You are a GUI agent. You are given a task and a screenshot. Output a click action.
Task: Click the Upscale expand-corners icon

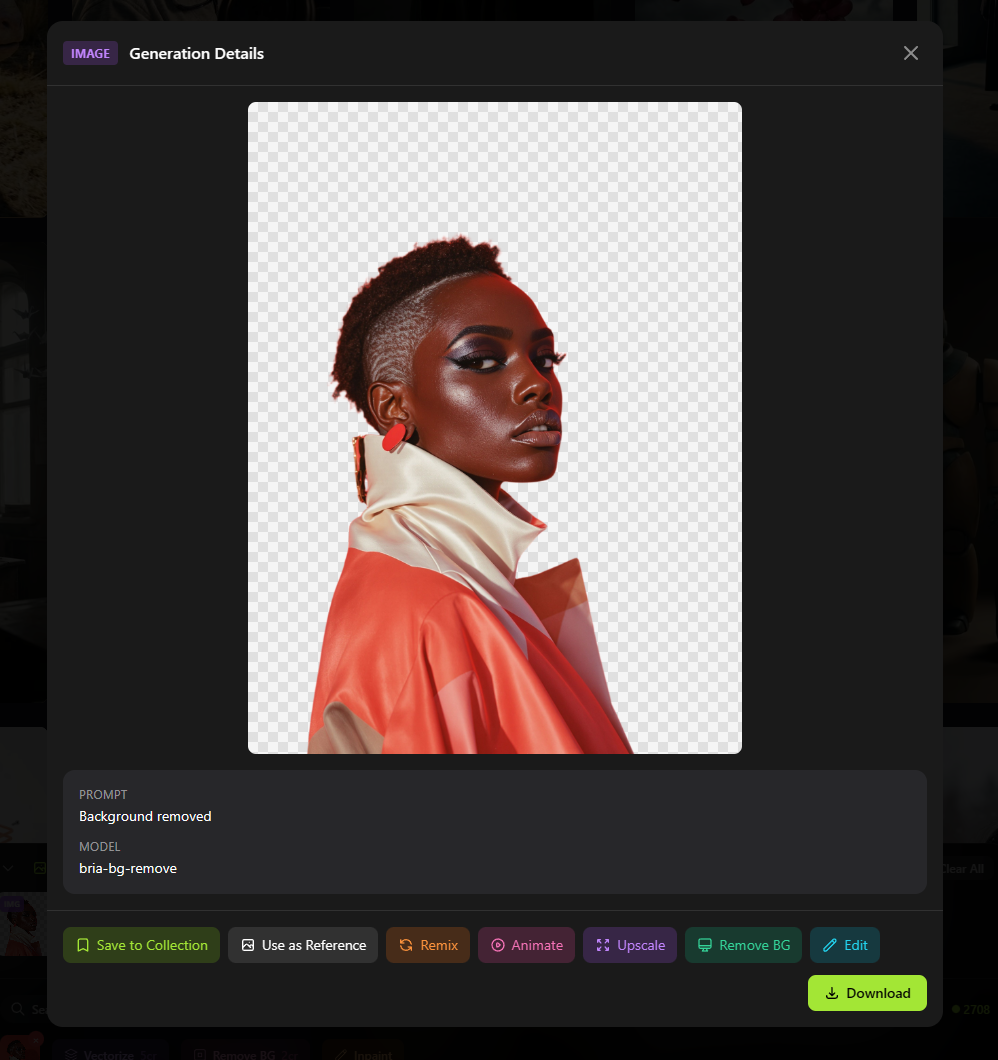point(603,945)
